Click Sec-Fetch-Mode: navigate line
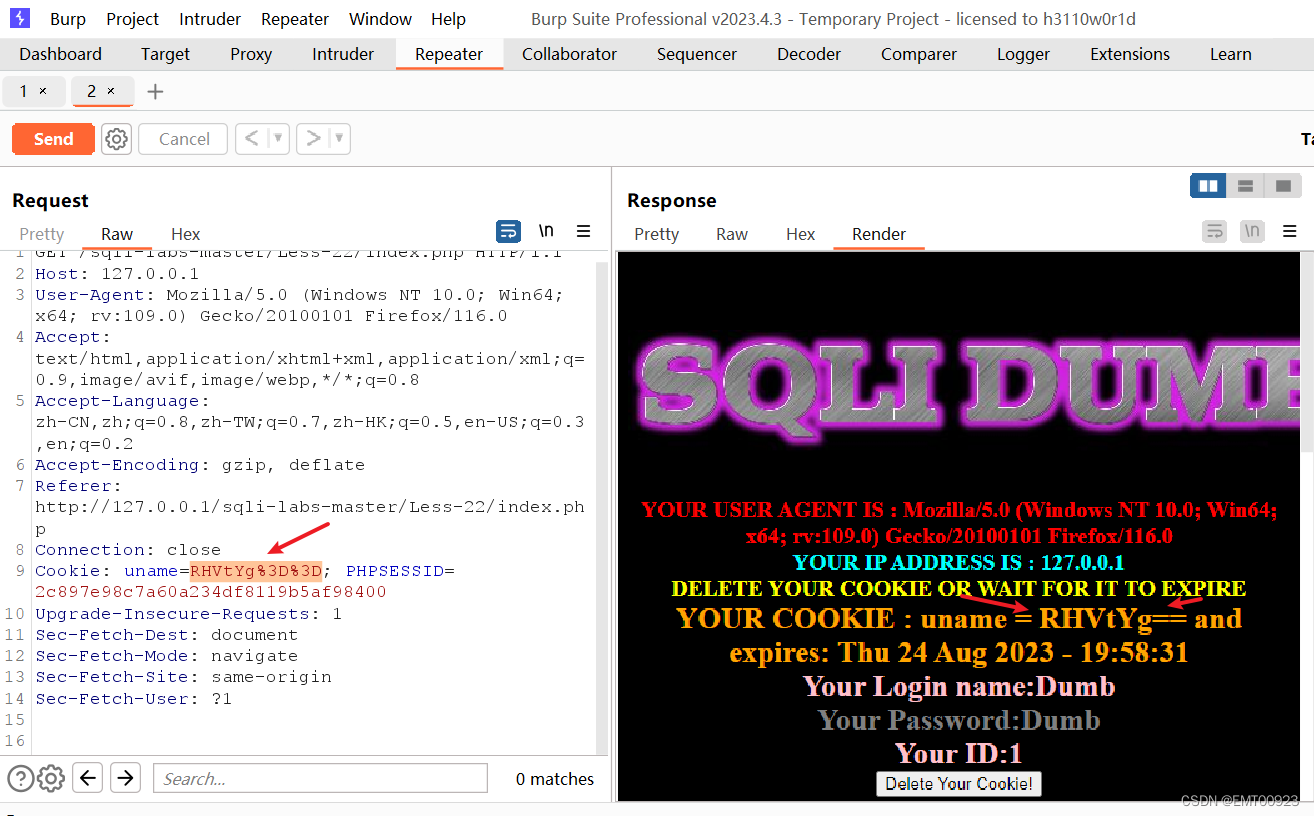Screen dimensions: 1314x816 (166, 656)
